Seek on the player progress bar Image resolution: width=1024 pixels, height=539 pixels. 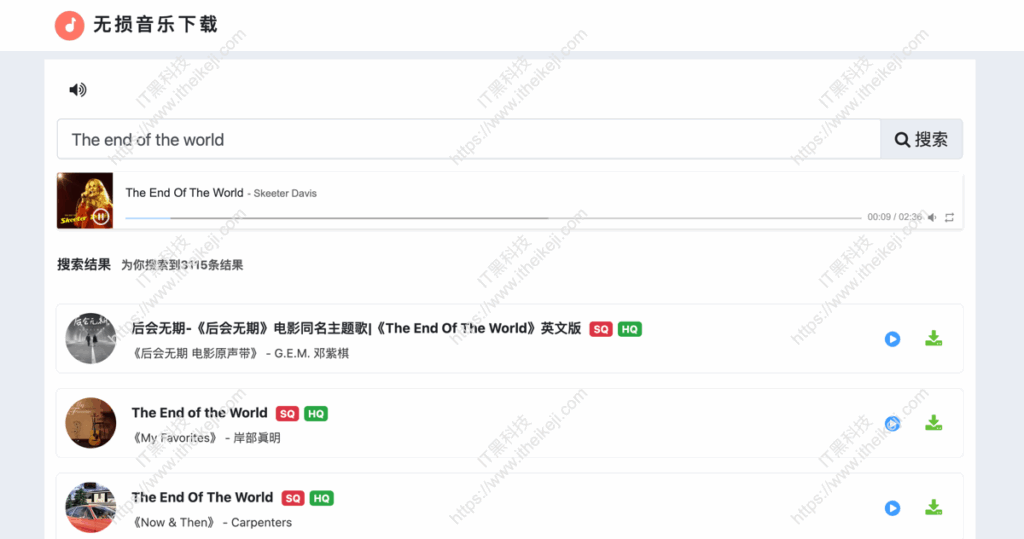point(493,218)
